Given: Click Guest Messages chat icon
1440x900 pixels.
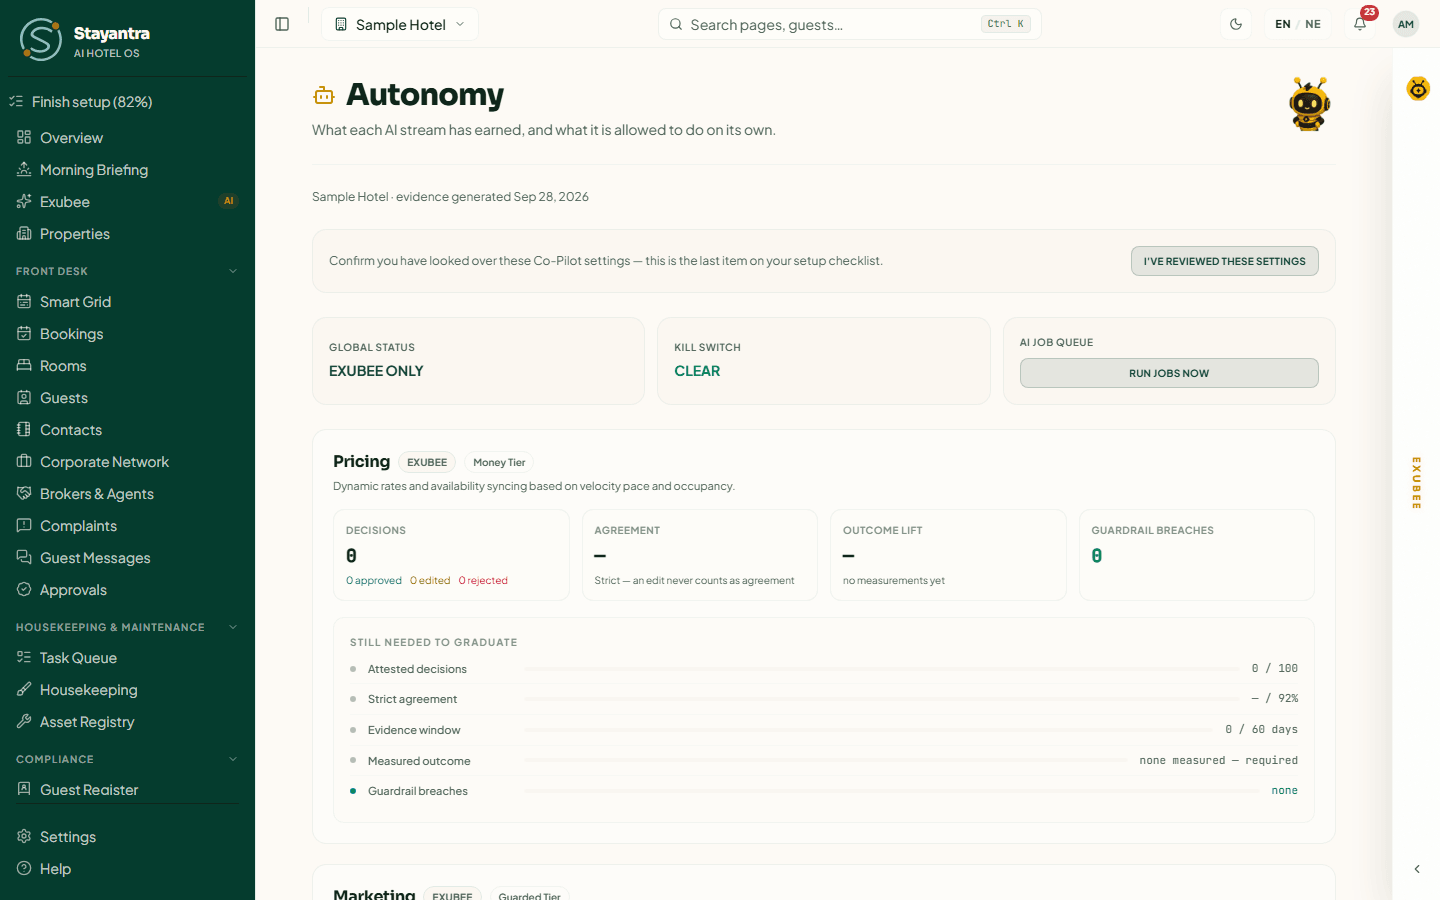Looking at the screenshot, I should tap(24, 557).
